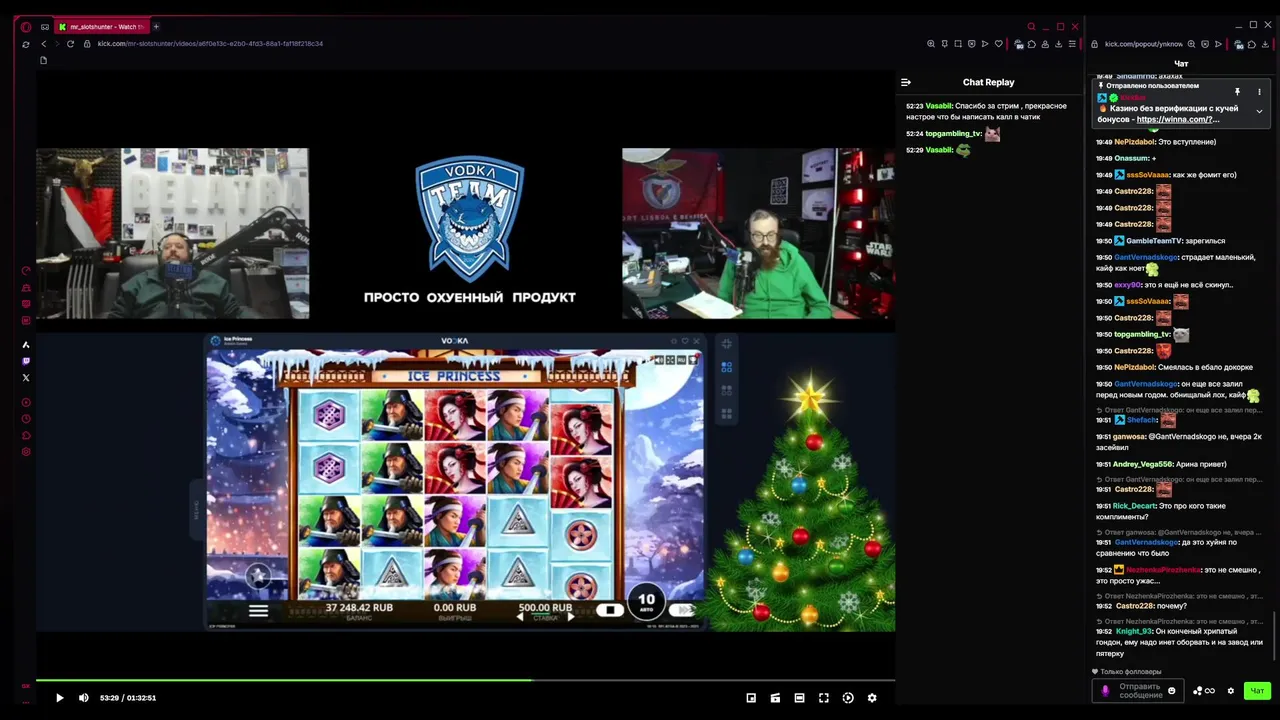Image resolution: width=1280 pixels, height=720 pixels.
Task: Open the Opera workspaces icon
Action: click(45, 27)
